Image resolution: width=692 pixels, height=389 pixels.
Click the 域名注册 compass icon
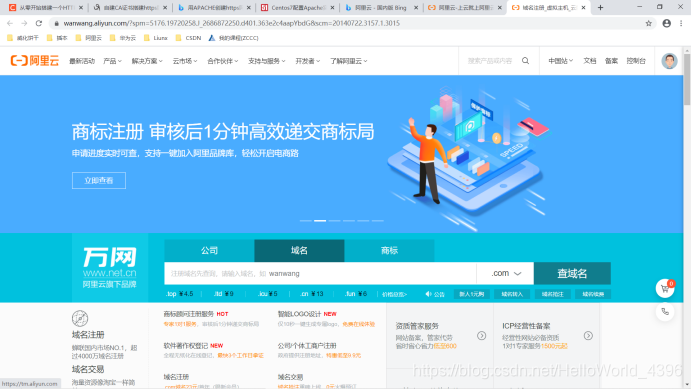click(80, 318)
